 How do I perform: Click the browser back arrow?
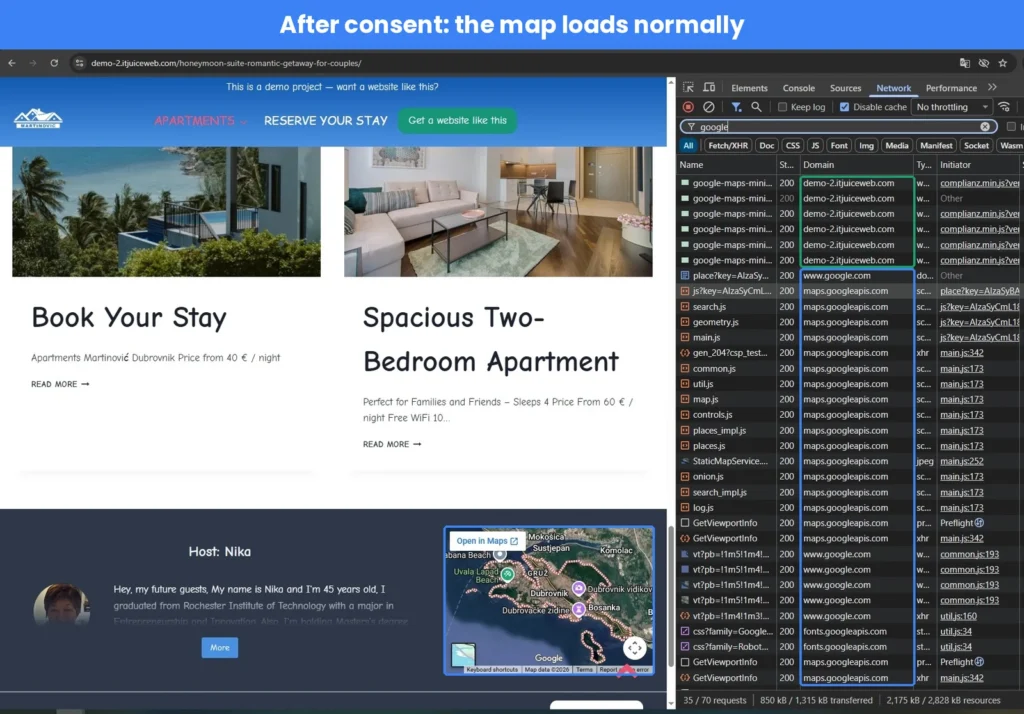(x=12, y=63)
